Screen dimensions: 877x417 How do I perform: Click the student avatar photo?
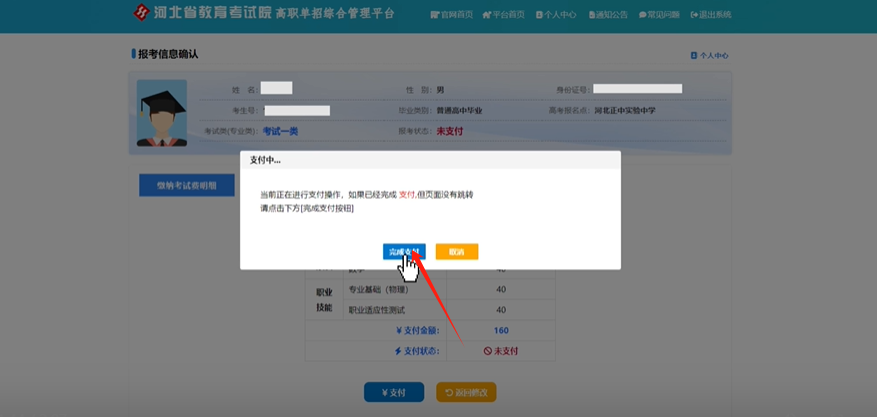click(162, 113)
